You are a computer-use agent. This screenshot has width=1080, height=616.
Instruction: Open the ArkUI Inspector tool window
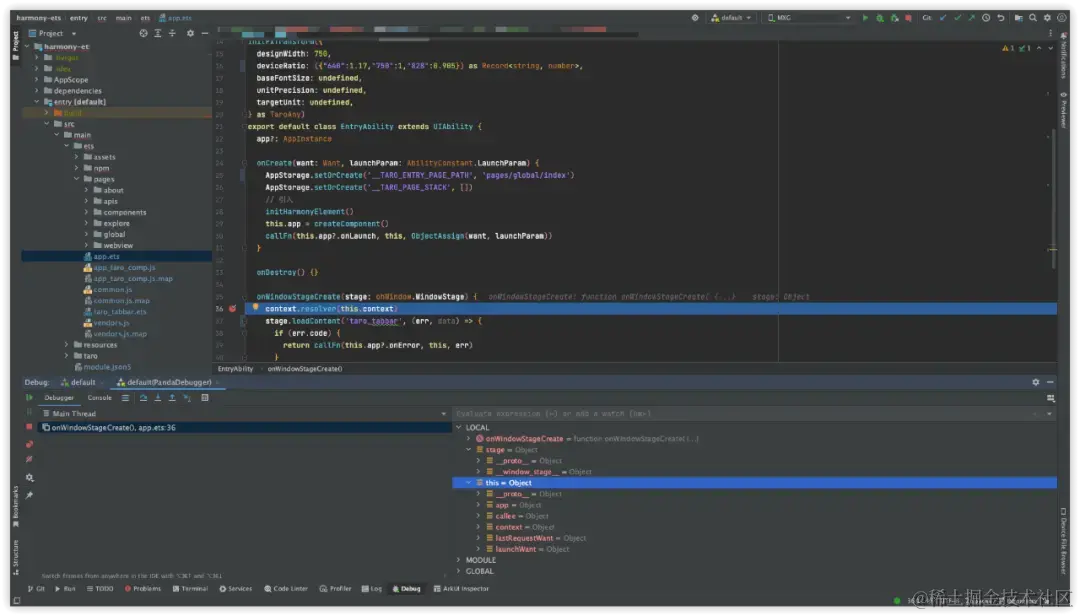click(461, 589)
